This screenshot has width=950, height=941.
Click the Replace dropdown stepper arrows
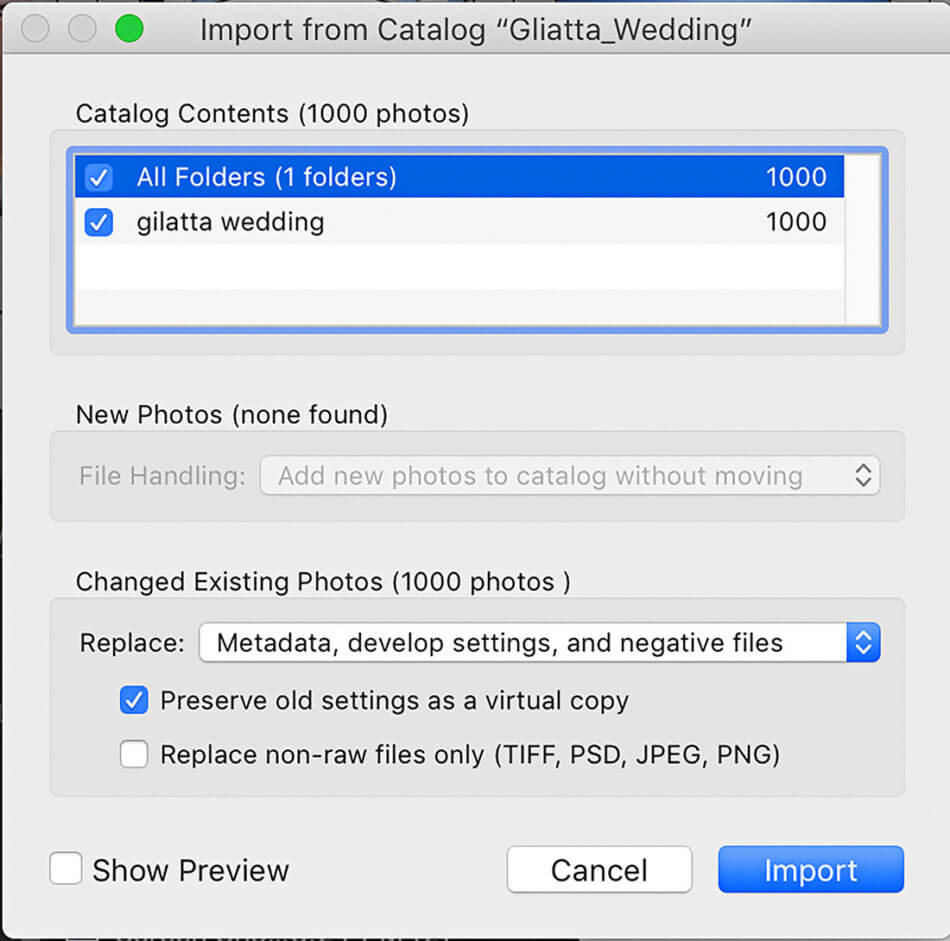coord(862,643)
